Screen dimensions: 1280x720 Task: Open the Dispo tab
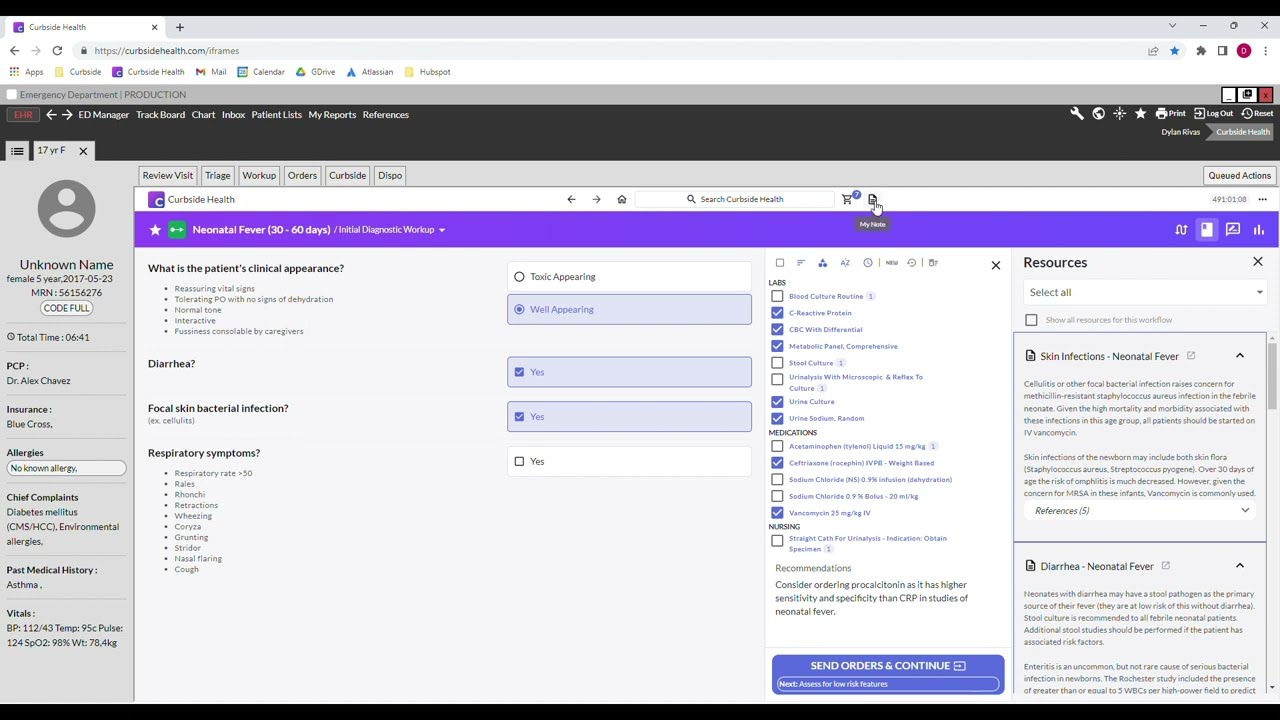coord(390,176)
